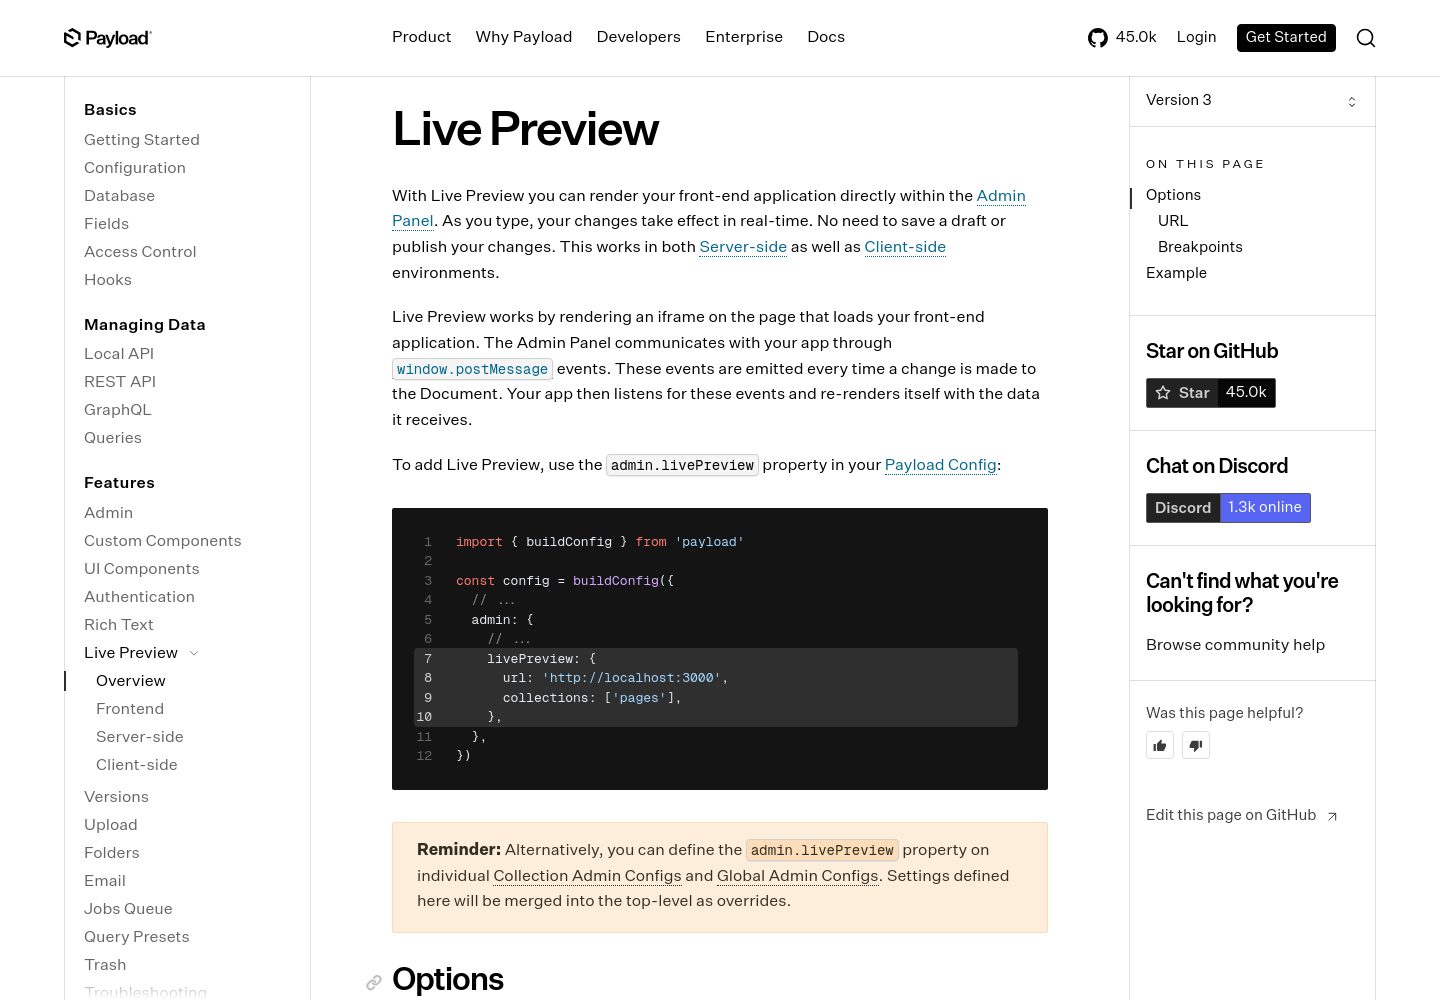This screenshot has height=1000, width=1440.
Task: Open the Developers menu
Action: point(638,37)
